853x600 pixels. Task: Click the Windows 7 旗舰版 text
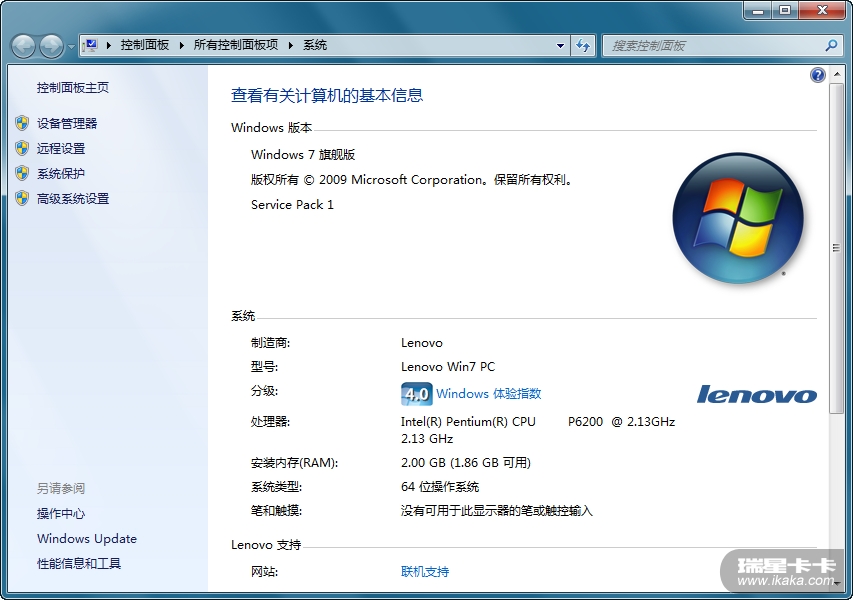[x=303, y=154]
